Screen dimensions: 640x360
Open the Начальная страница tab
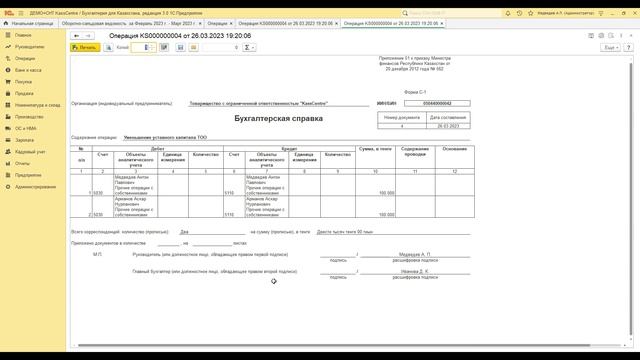[29, 24]
